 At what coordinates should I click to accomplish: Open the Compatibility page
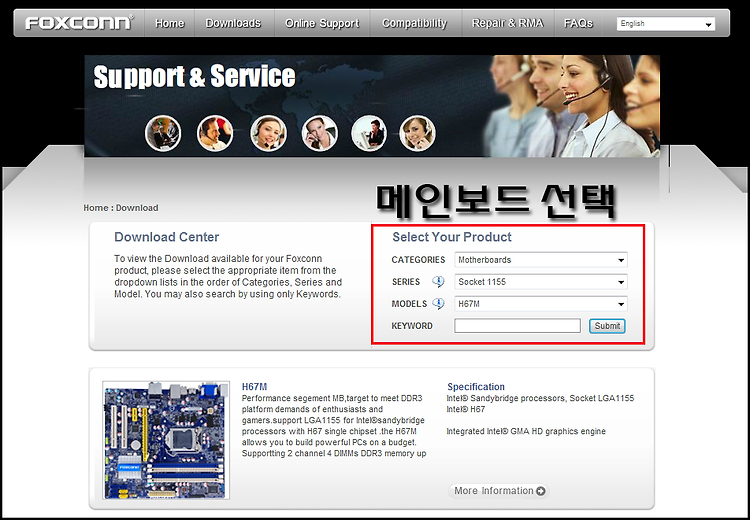(414, 23)
